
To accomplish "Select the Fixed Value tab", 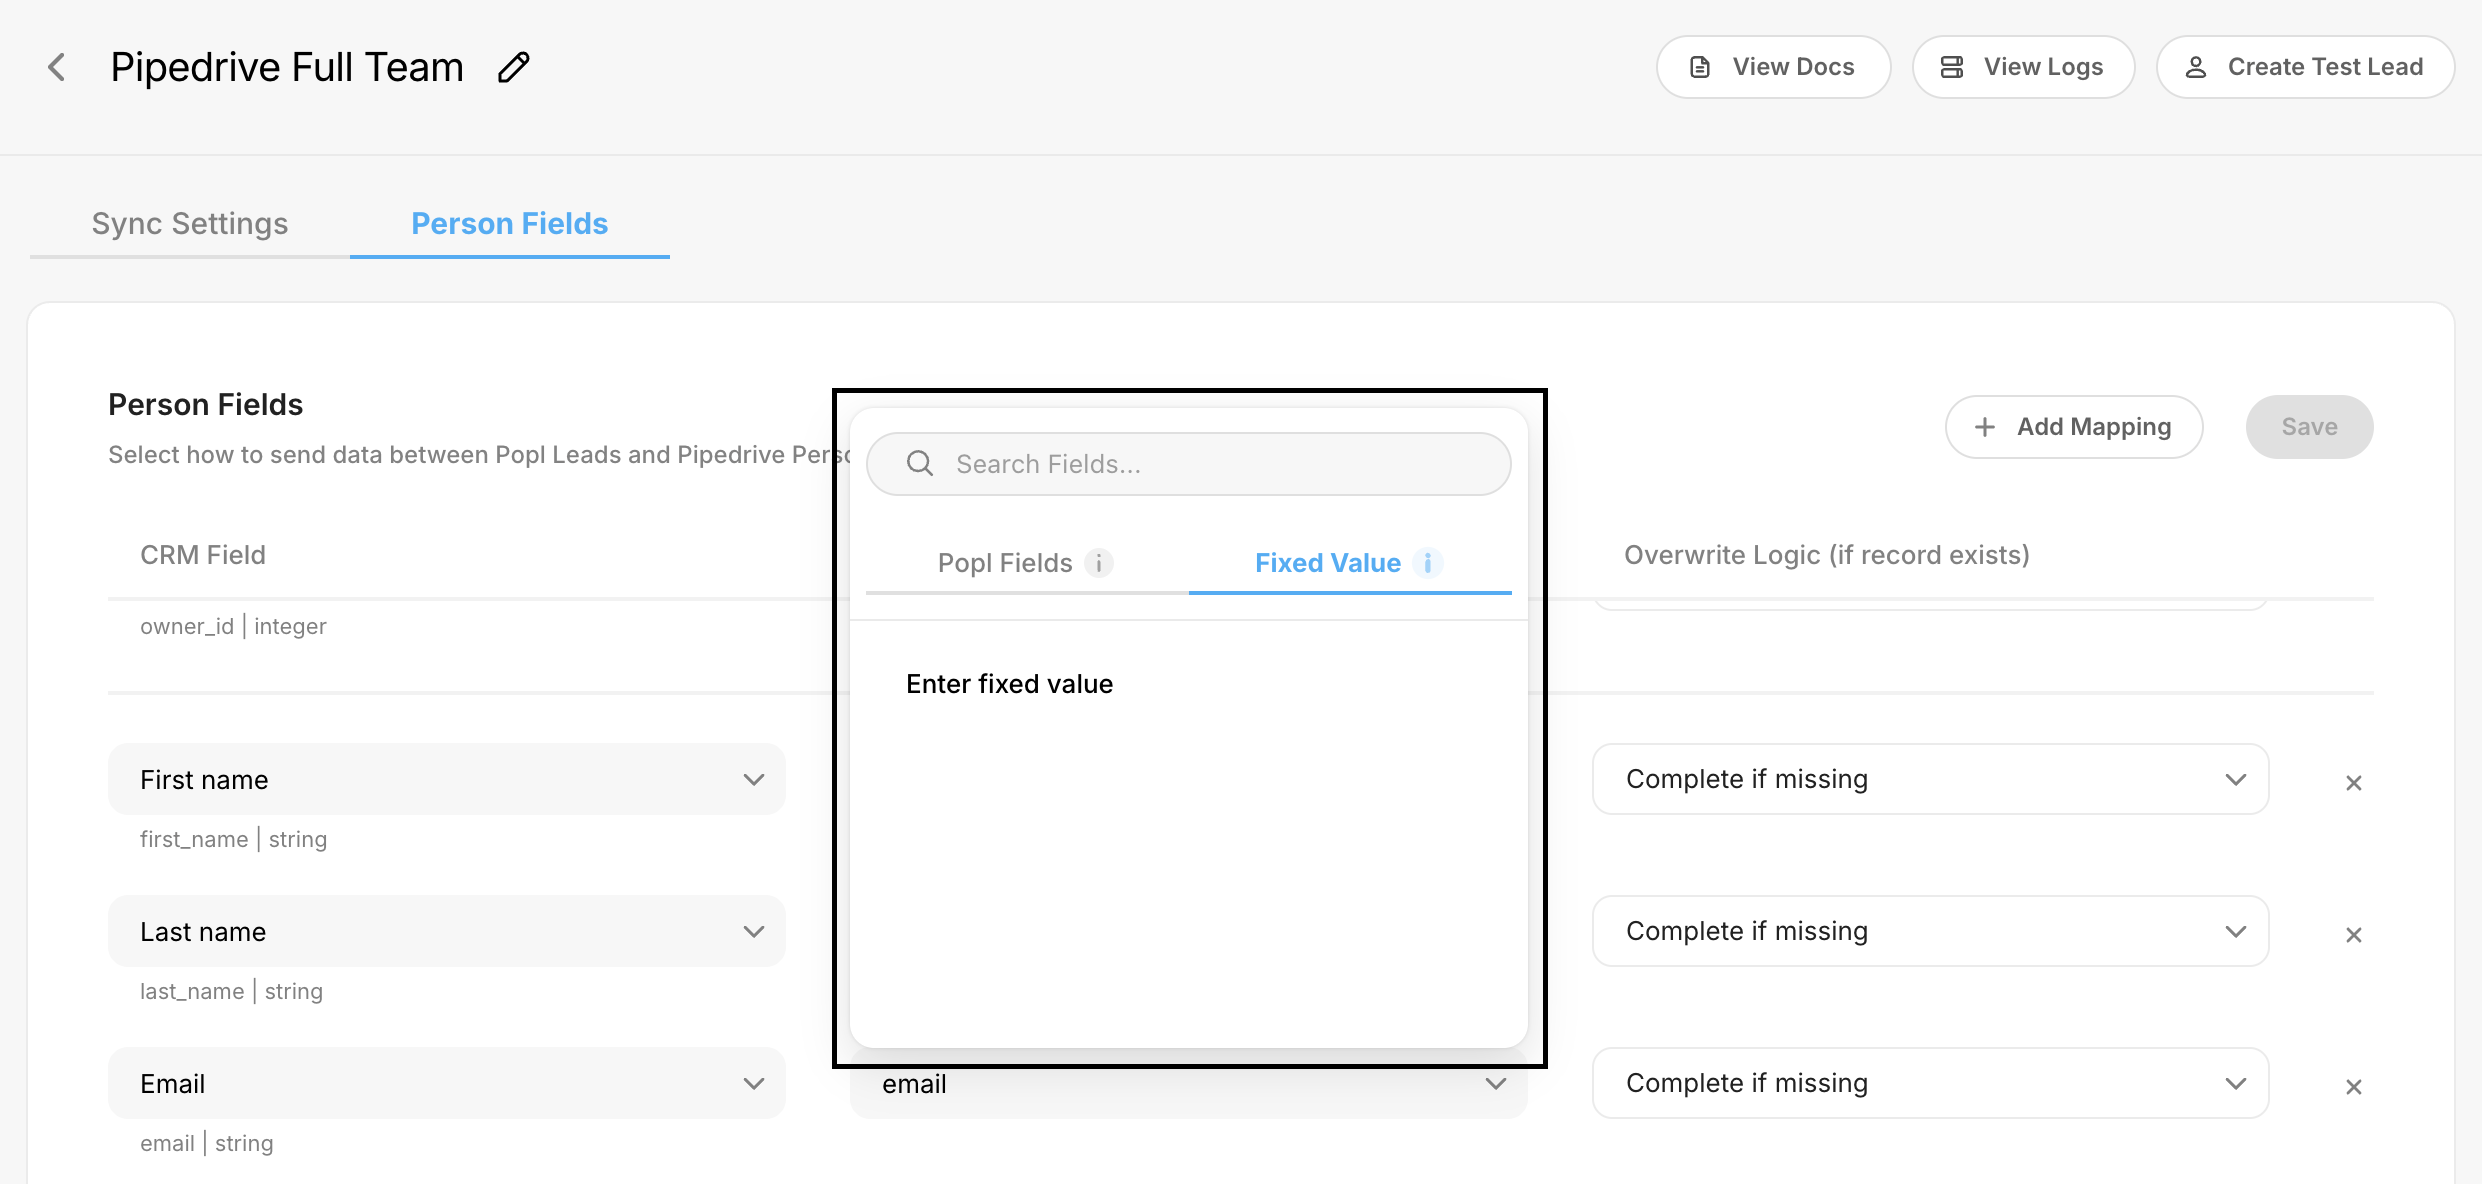I will click(x=1327, y=563).
